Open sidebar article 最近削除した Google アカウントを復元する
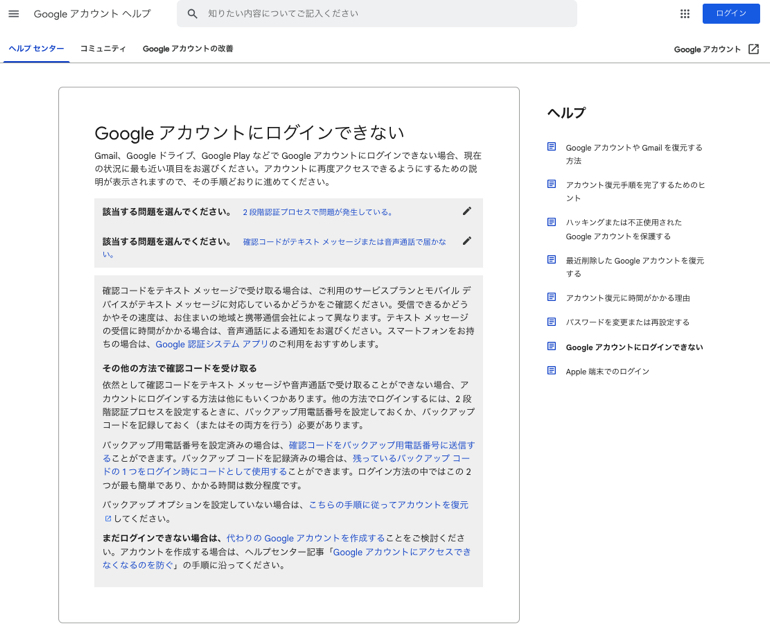The width and height of the screenshot is (770, 631). (x=634, y=267)
